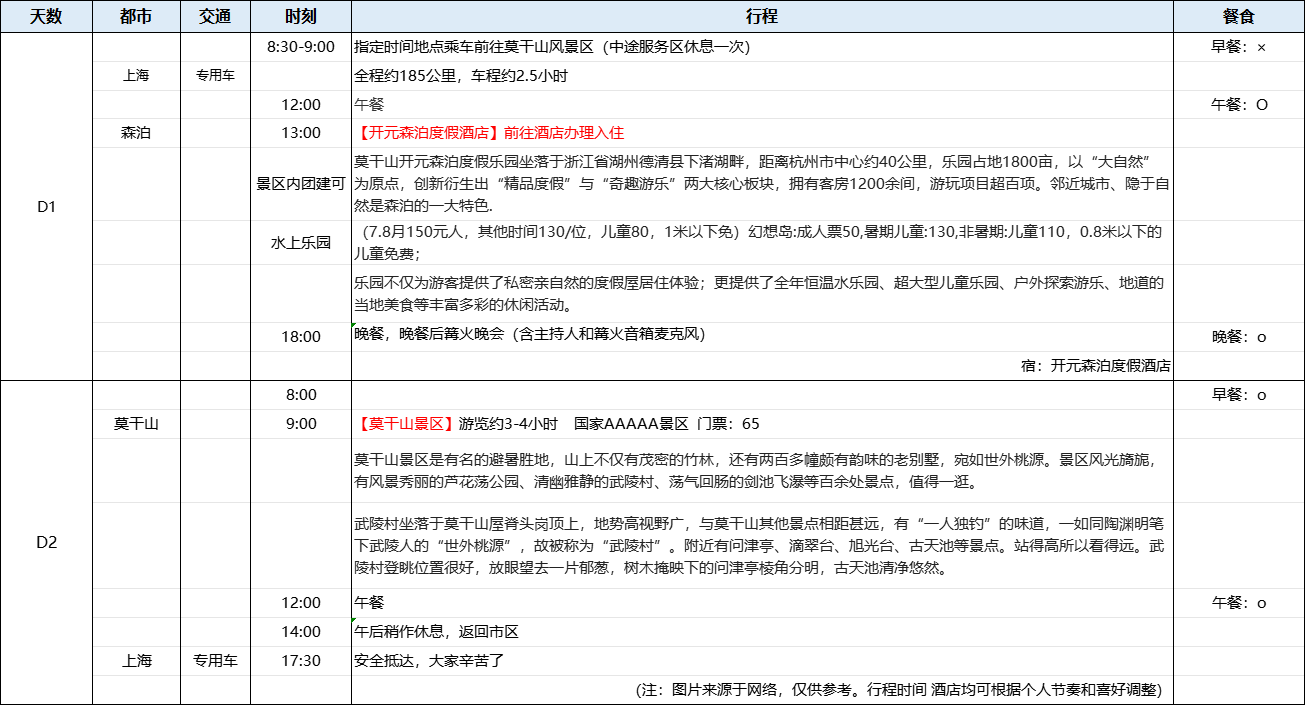Select the 行程 header cell
Image resolution: width=1305 pixels, height=705 pixels.
(761, 17)
